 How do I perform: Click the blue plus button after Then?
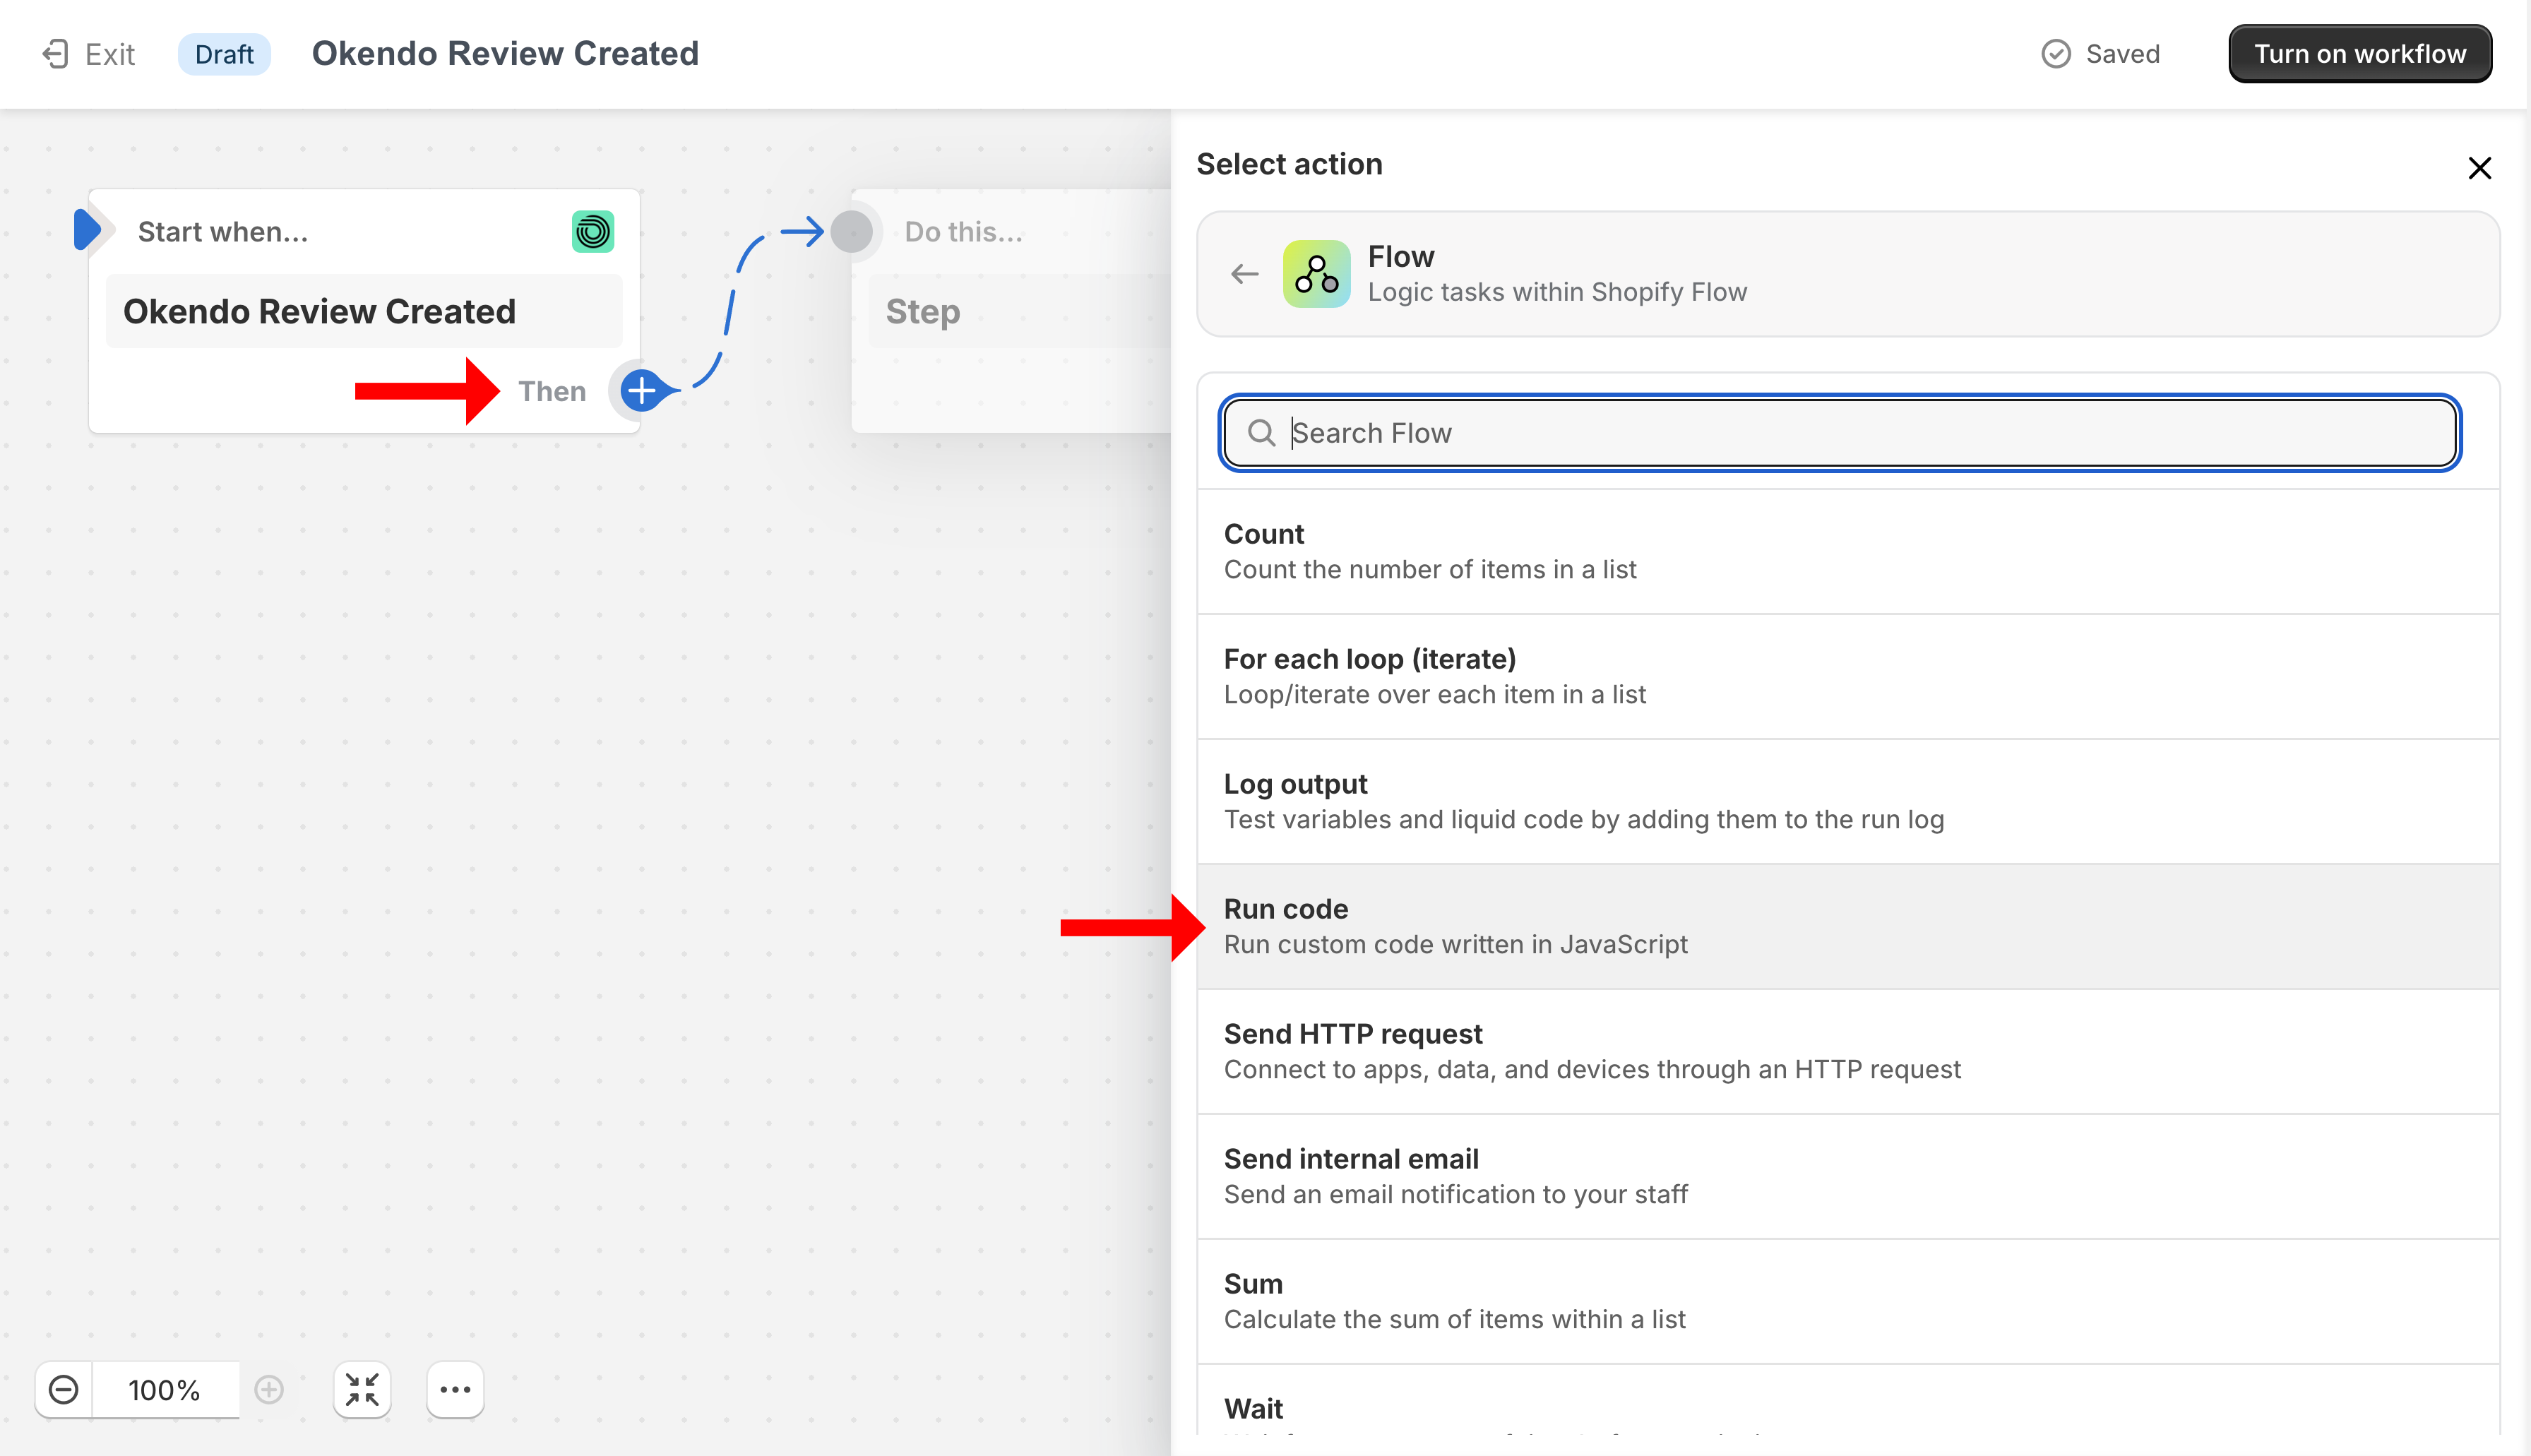click(641, 390)
